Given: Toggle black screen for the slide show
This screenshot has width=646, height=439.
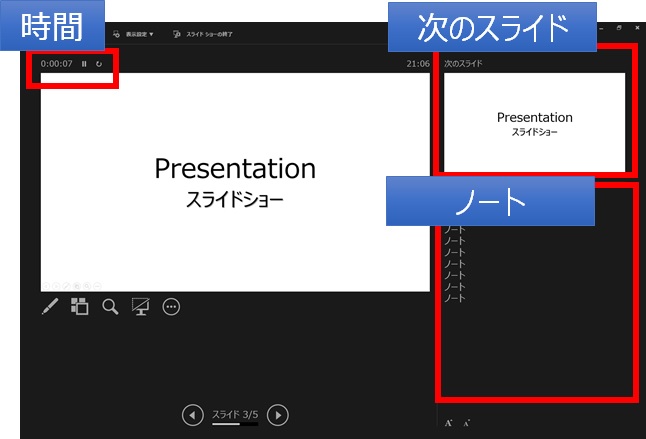Looking at the screenshot, I should (x=140, y=307).
